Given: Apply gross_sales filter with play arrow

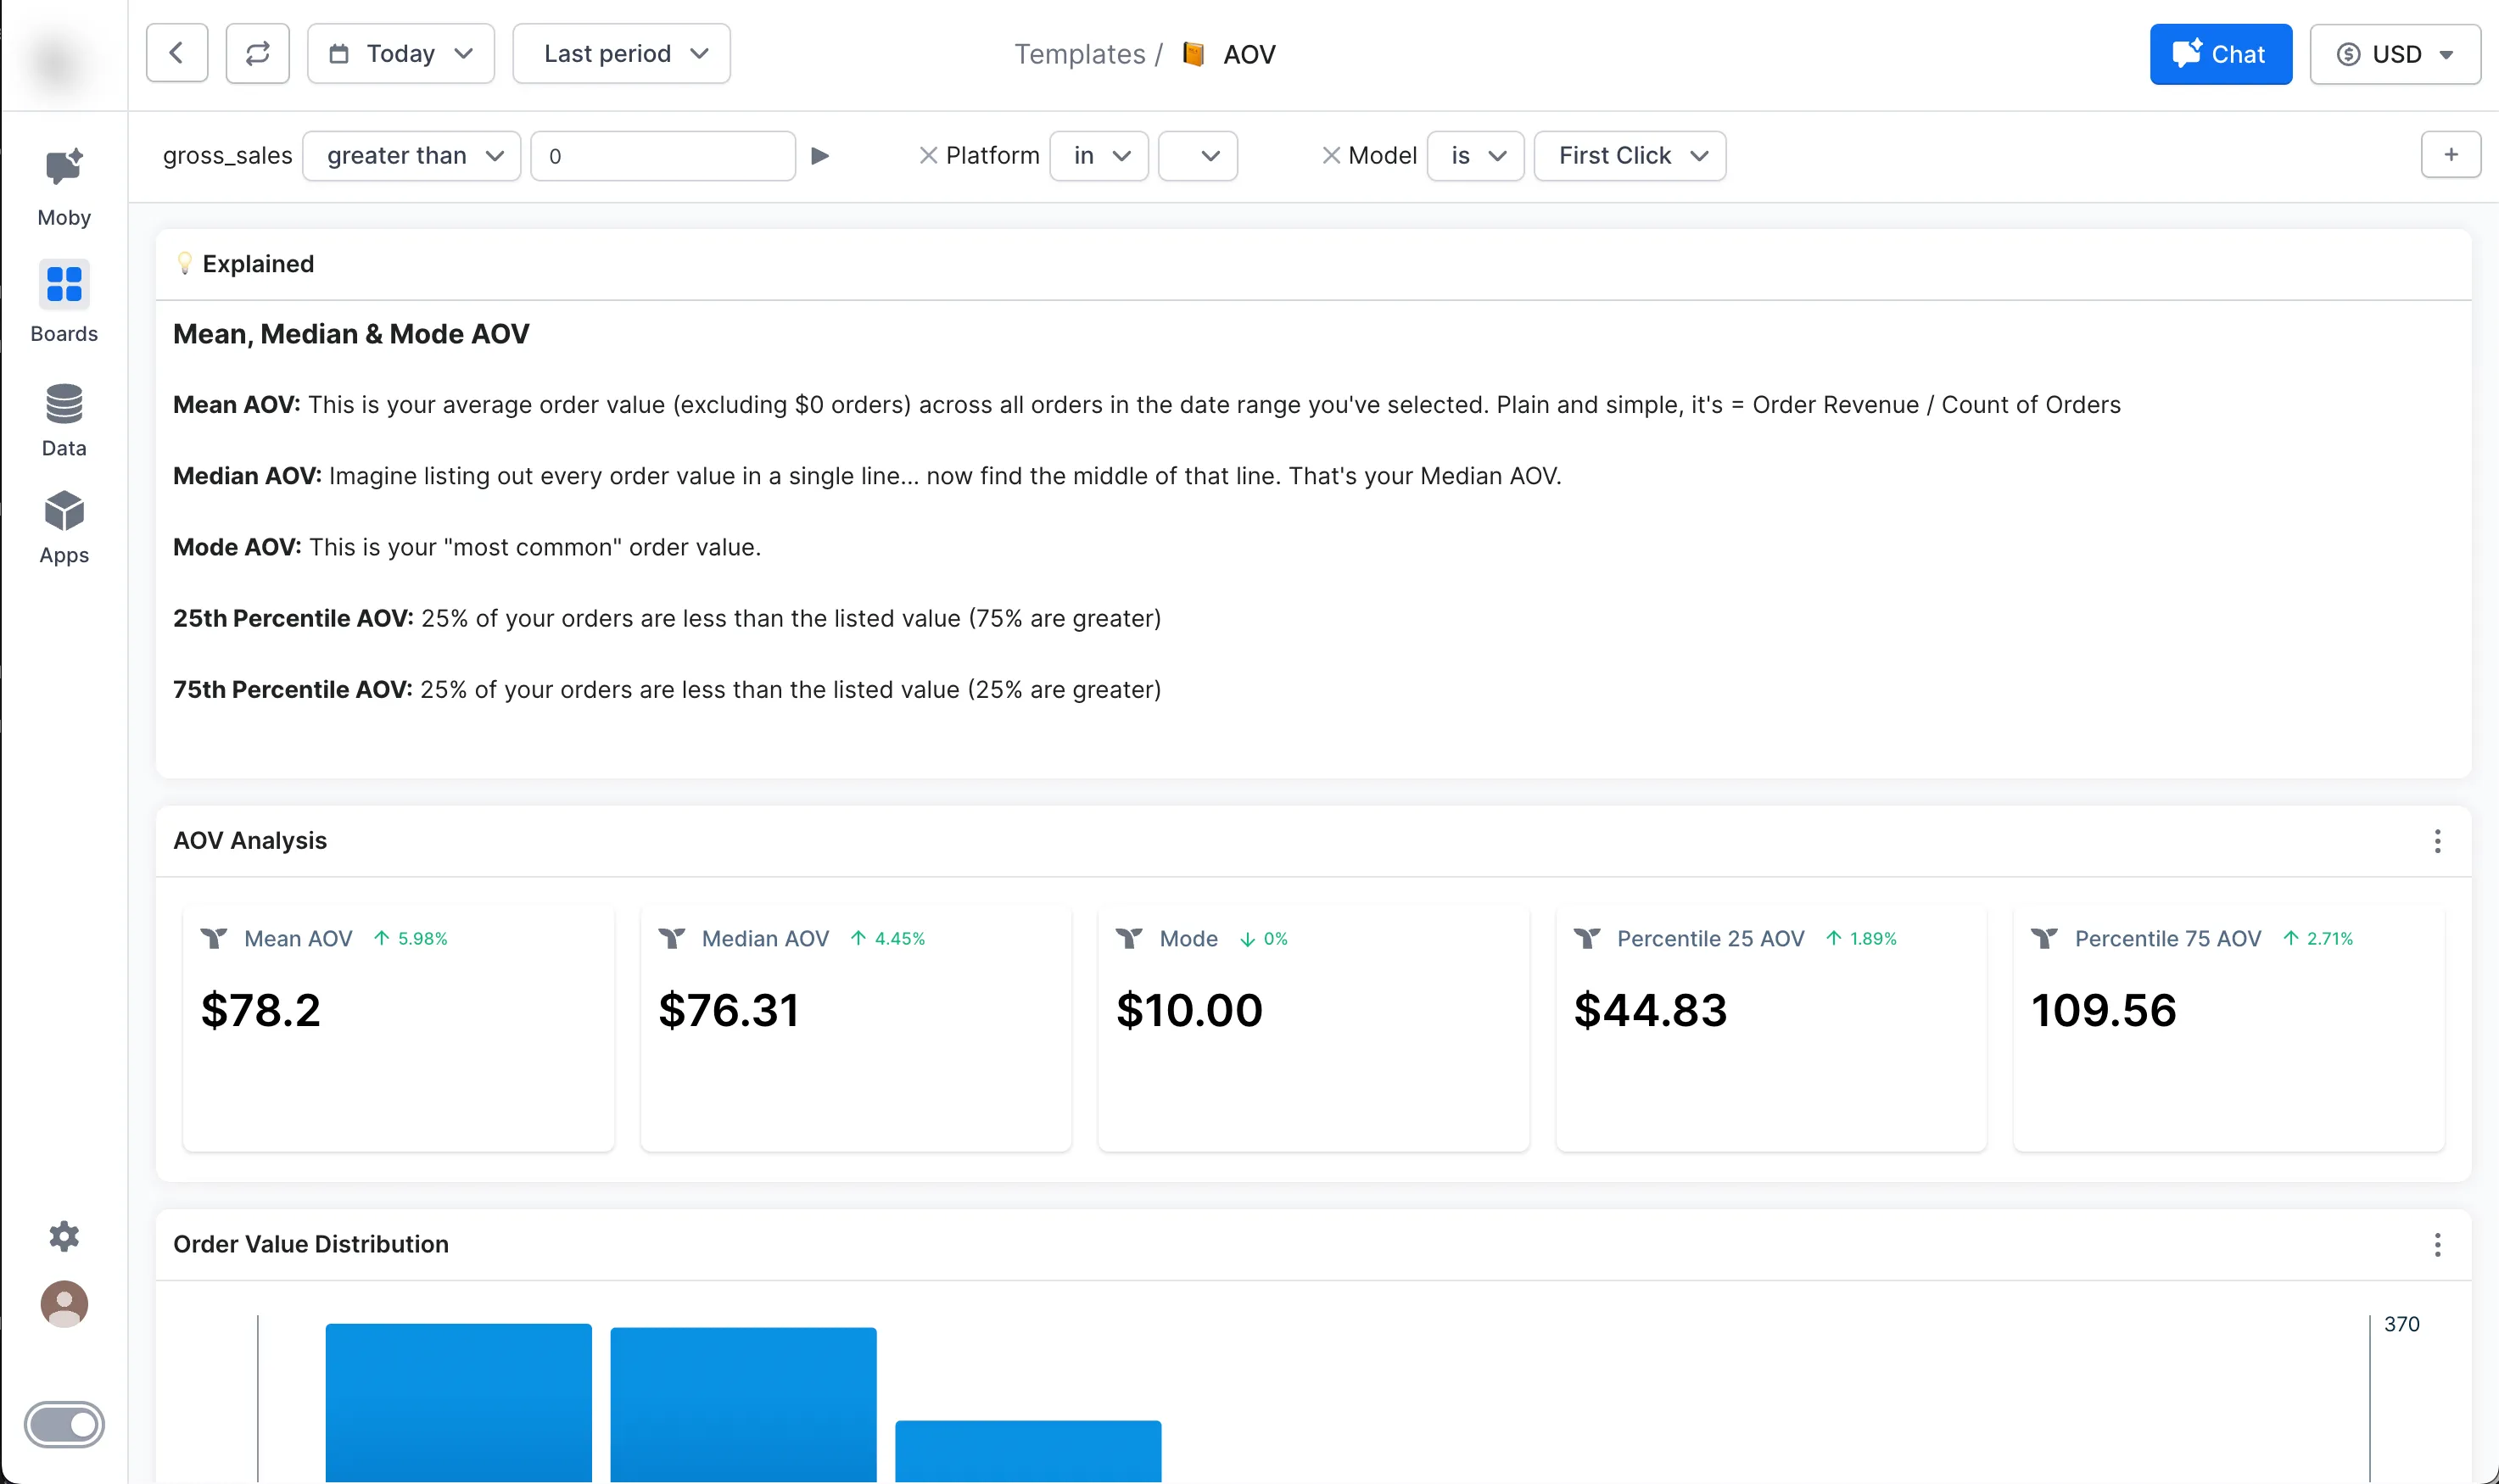Looking at the screenshot, I should pos(820,156).
